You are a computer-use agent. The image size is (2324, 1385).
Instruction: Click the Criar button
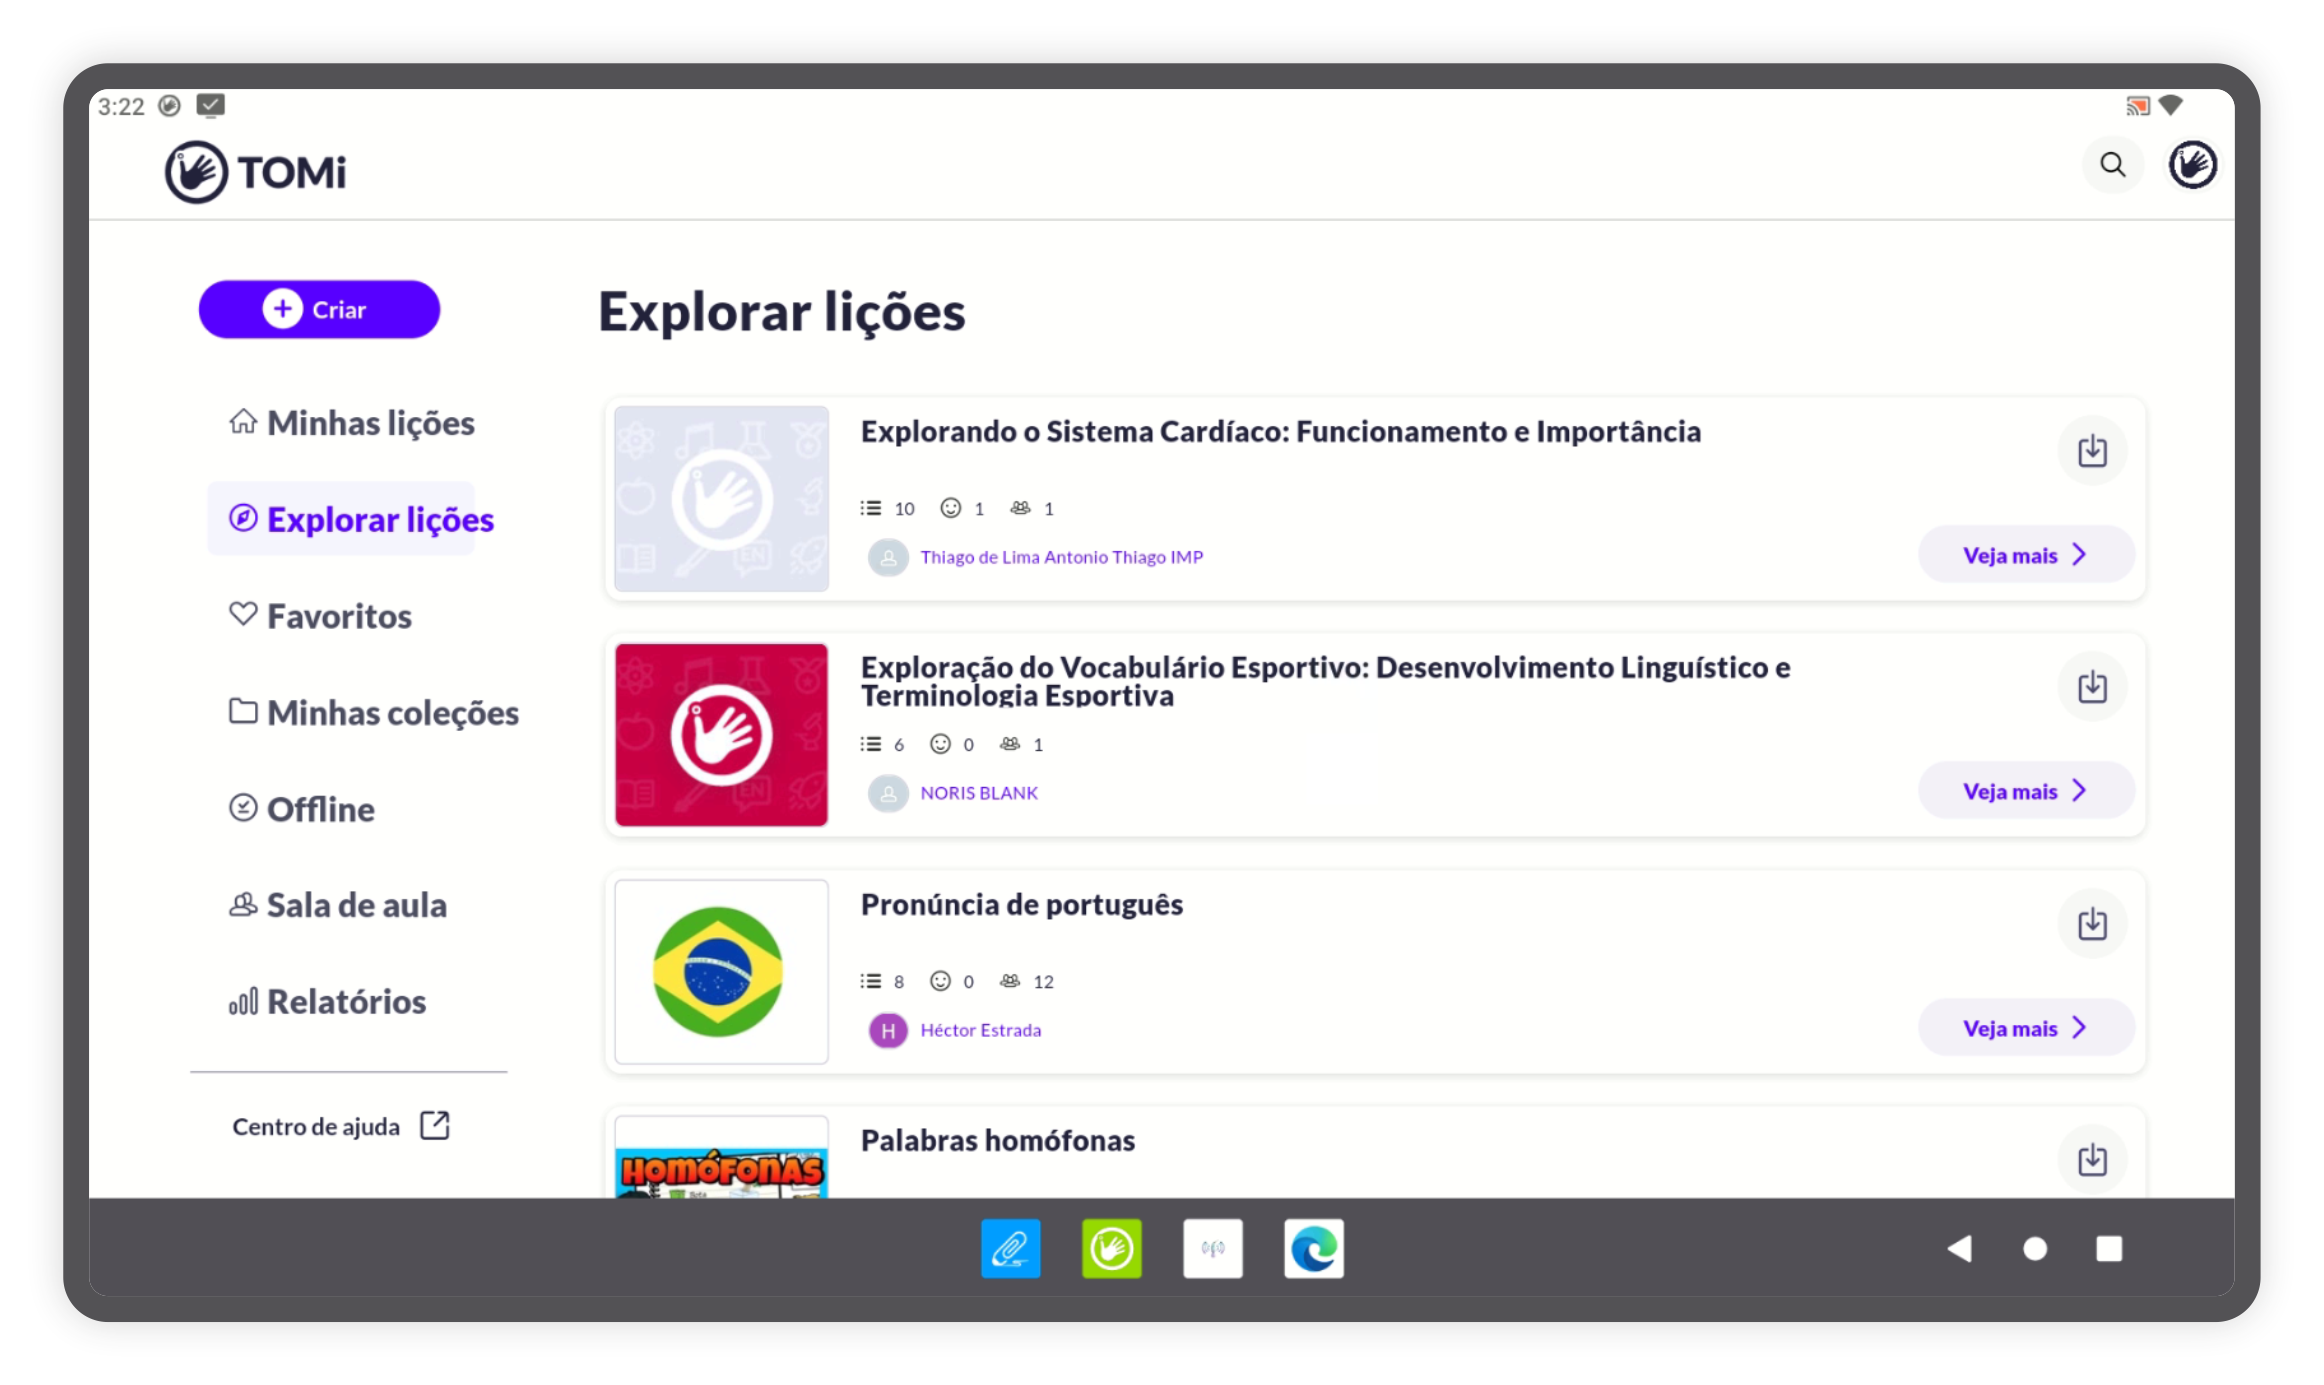(x=319, y=309)
